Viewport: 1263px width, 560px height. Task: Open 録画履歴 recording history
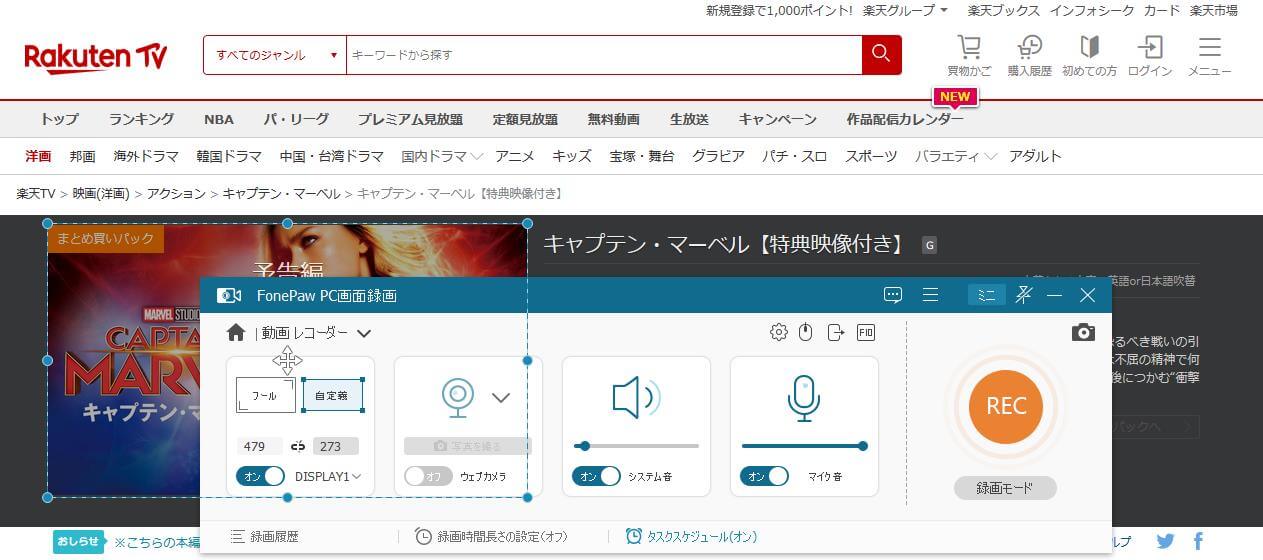point(264,537)
